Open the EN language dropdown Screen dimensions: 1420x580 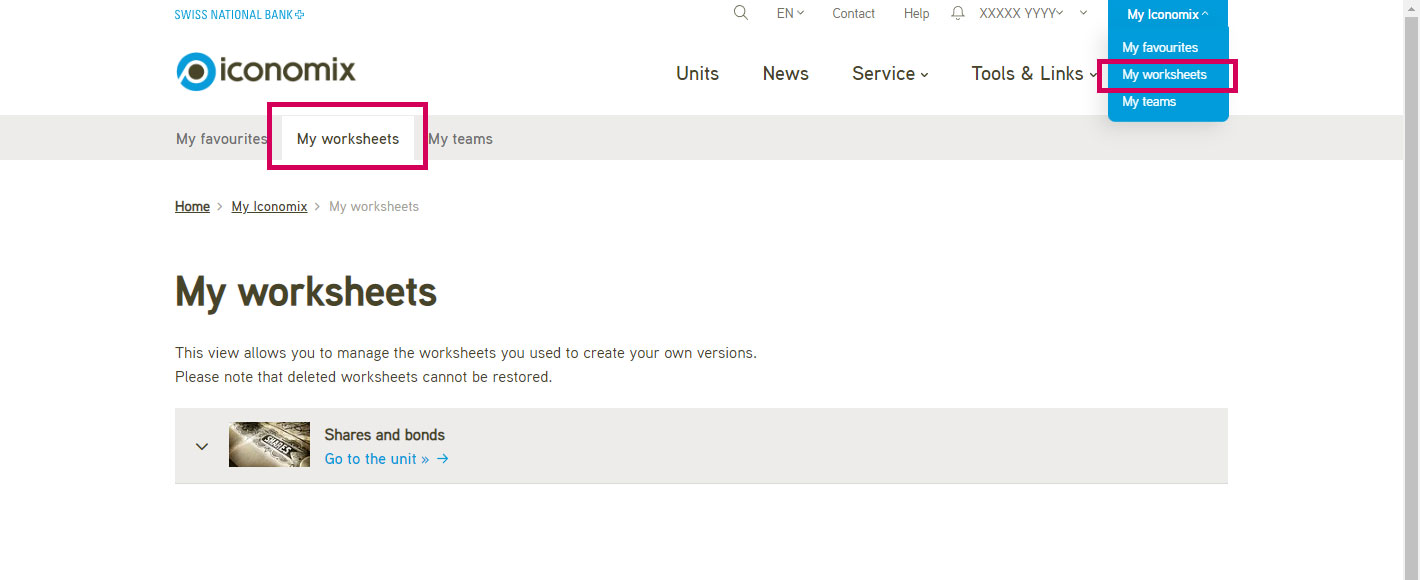(x=790, y=14)
